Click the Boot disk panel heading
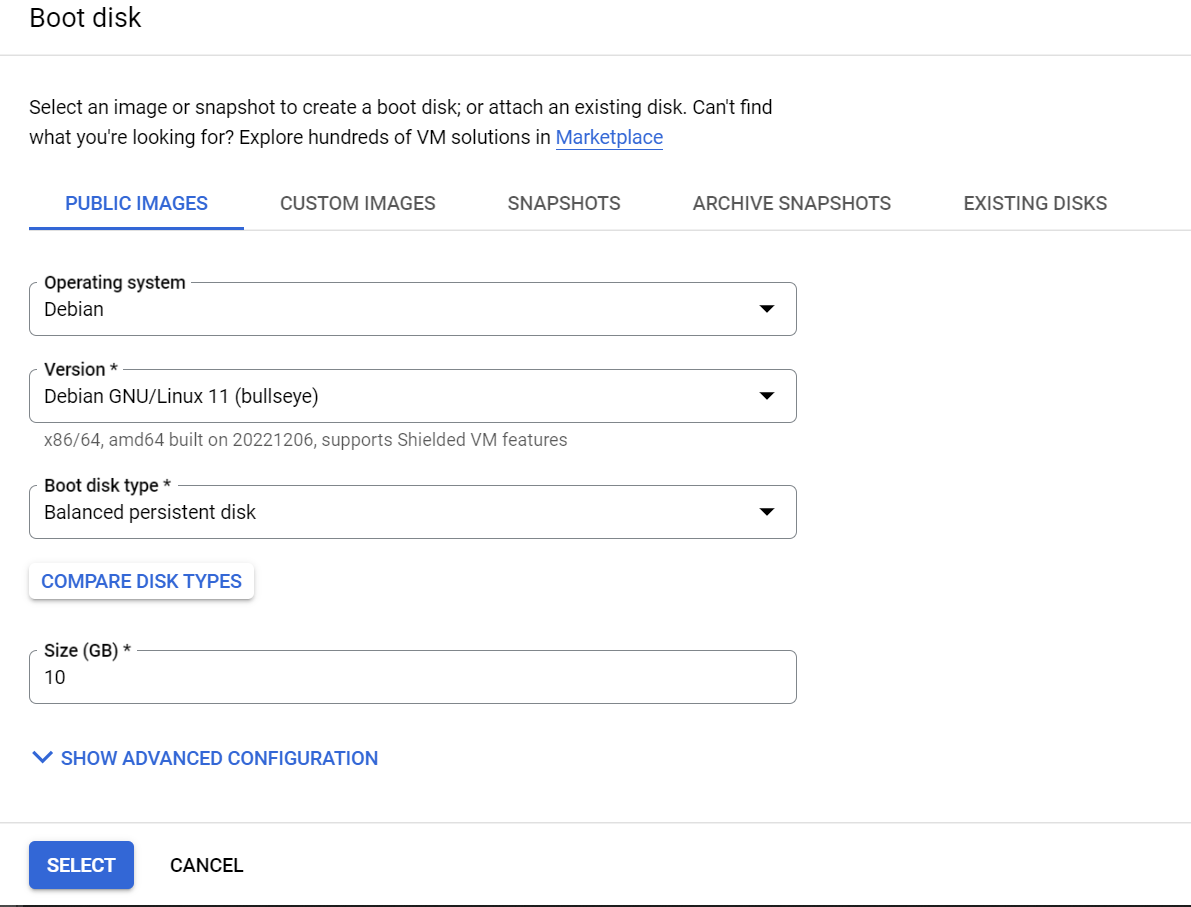This screenshot has width=1191, height=907. (x=86, y=18)
